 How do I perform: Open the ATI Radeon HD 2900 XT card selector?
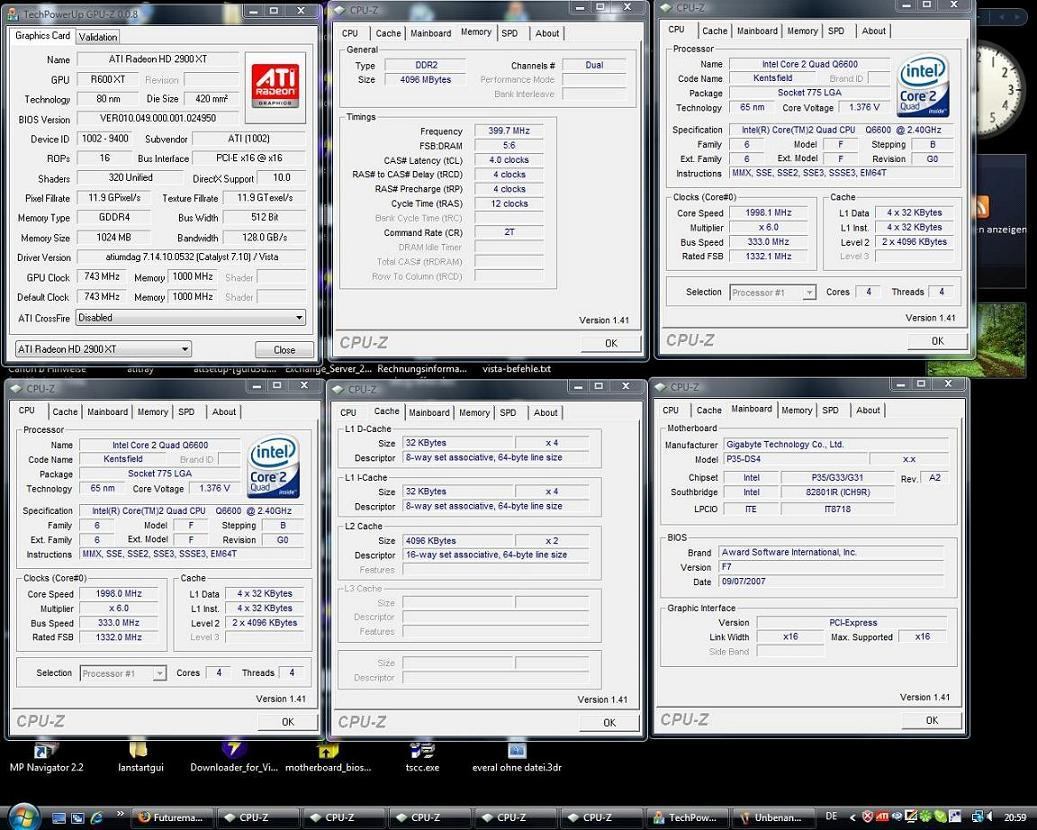[103, 349]
